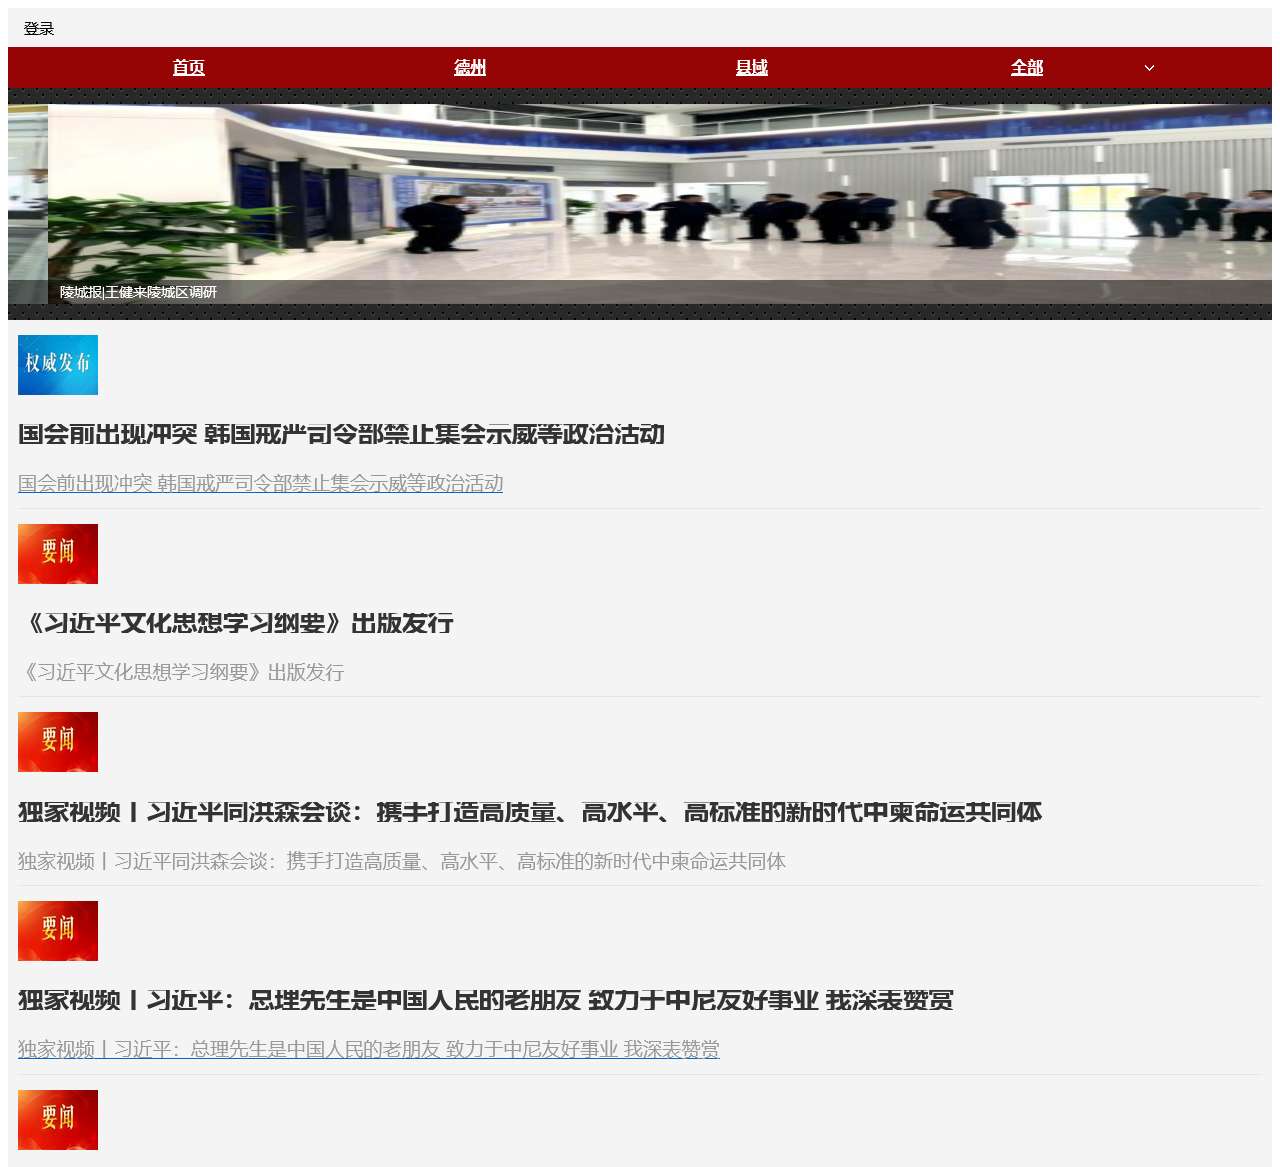
Task: Expand the chevron dropdown beside 全部
Action: (x=1149, y=68)
